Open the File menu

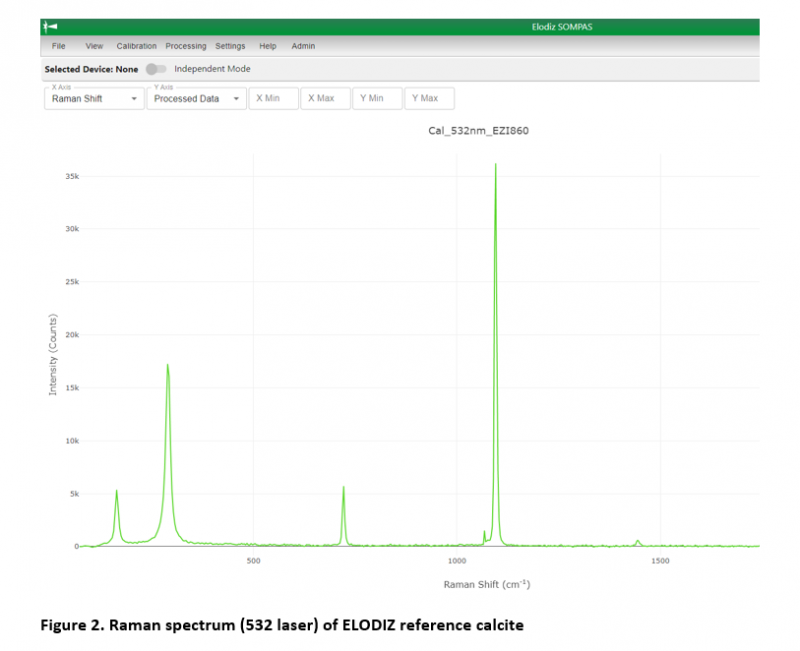point(58,46)
